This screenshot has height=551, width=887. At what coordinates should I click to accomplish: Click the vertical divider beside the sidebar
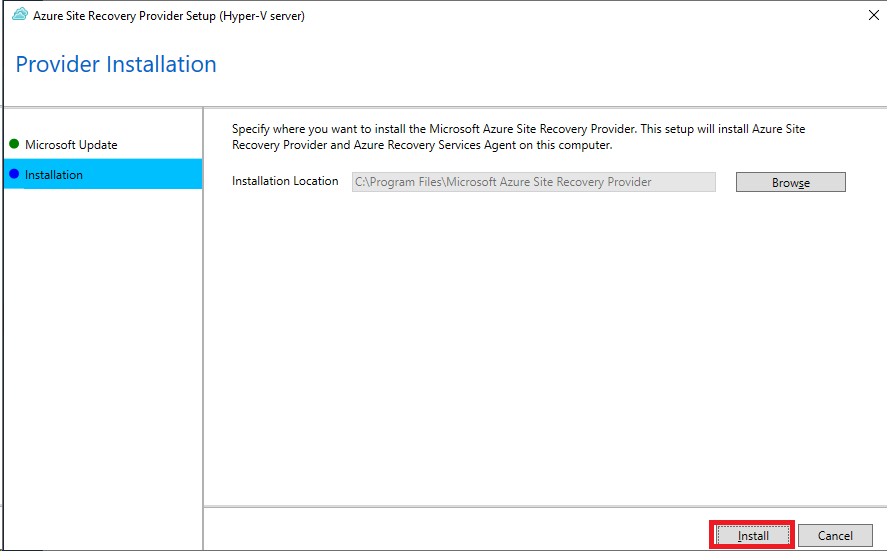[203, 328]
